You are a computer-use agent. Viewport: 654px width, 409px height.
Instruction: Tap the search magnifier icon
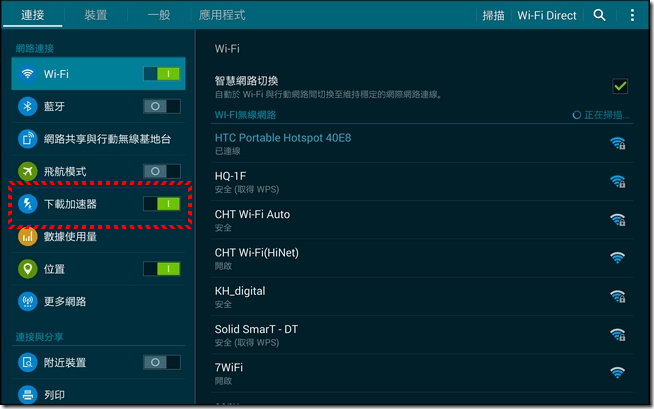pos(600,16)
